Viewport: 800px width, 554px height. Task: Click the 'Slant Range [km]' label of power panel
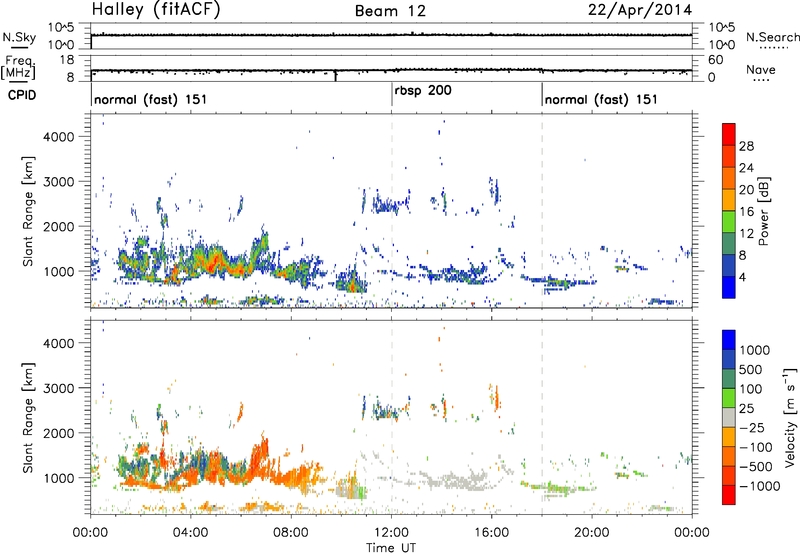point(28,211)
